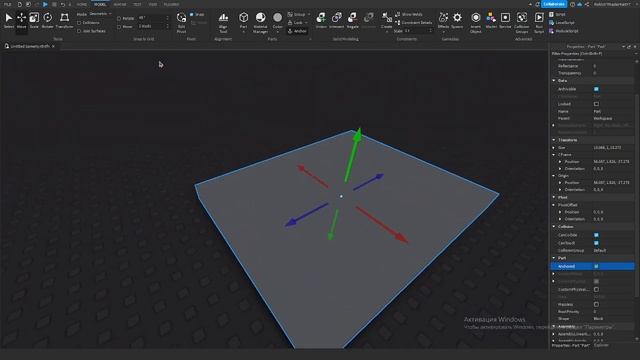The width and height of the screenshot is (640, 360).
Task: Switch to the PLUGINS ribbon tab
Action: pos(171,4)
